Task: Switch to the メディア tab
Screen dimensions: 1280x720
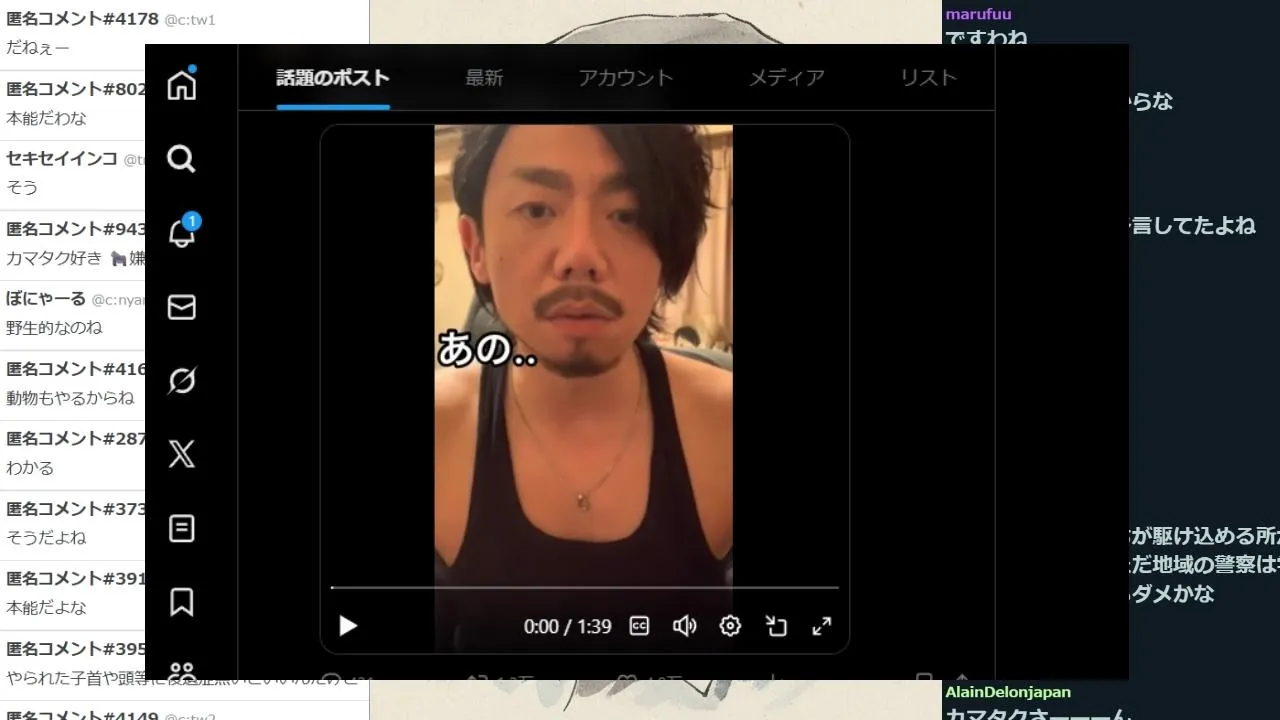Action: (x=787, y=78)
